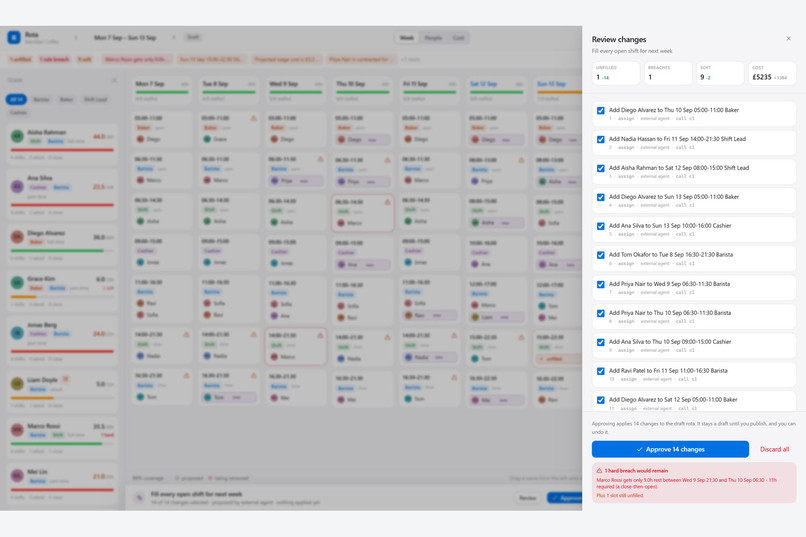Approve 14 changes

(x=670, y=449)
